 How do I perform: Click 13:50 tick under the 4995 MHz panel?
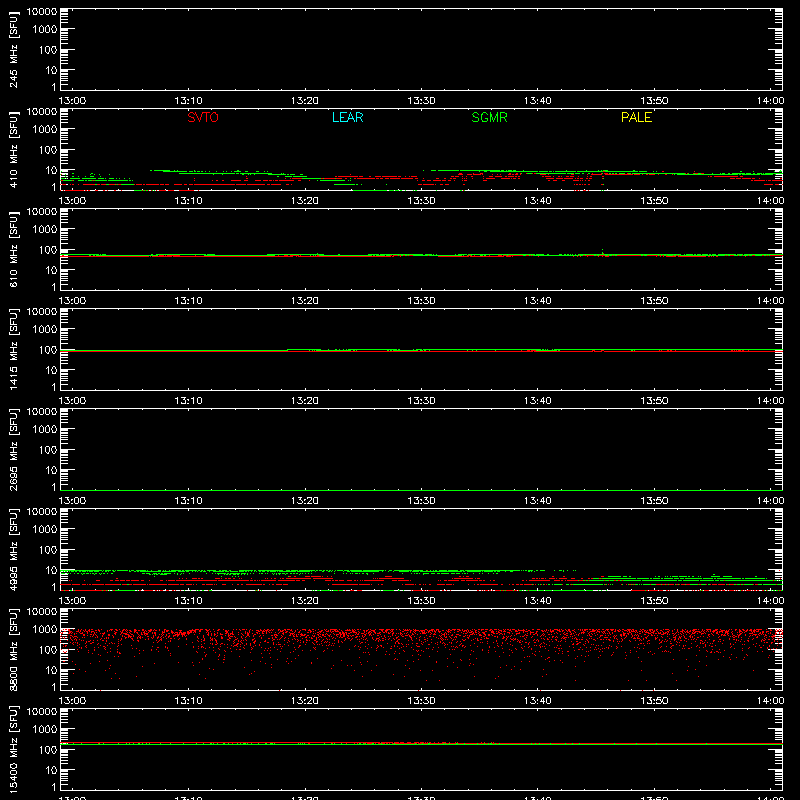[654, 601]
